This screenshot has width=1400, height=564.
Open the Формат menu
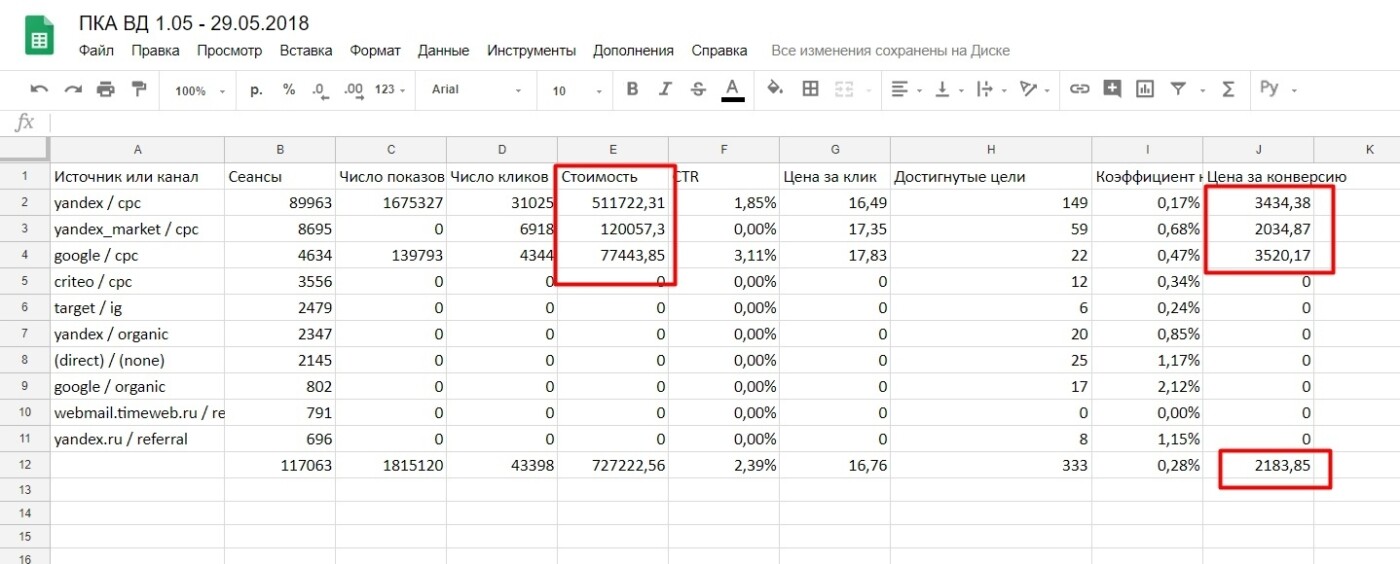coord(375,50)
